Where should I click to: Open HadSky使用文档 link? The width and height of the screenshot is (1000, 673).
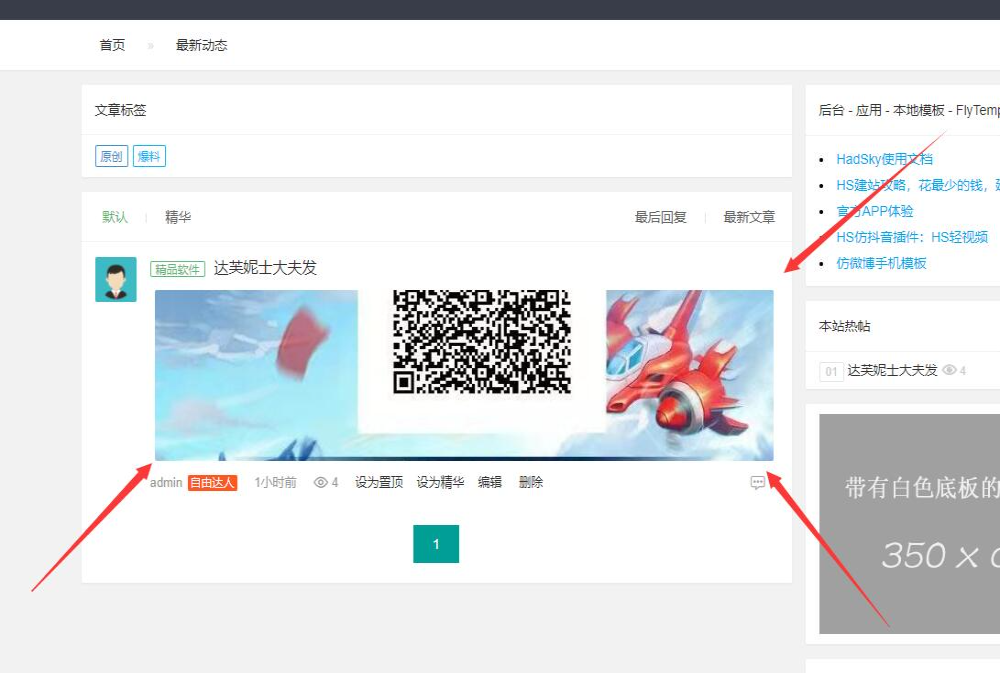pyautogui.click(x=885, y=159)
